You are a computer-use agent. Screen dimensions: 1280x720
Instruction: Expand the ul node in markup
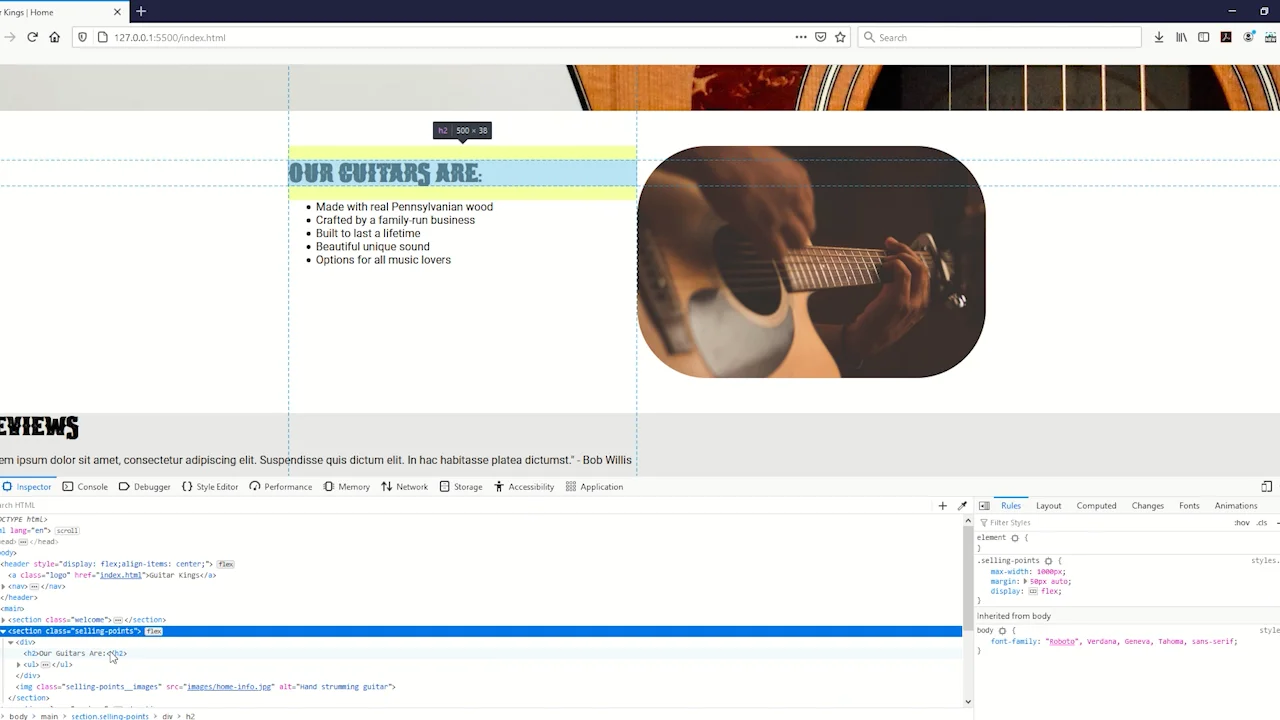click(18, 665)
